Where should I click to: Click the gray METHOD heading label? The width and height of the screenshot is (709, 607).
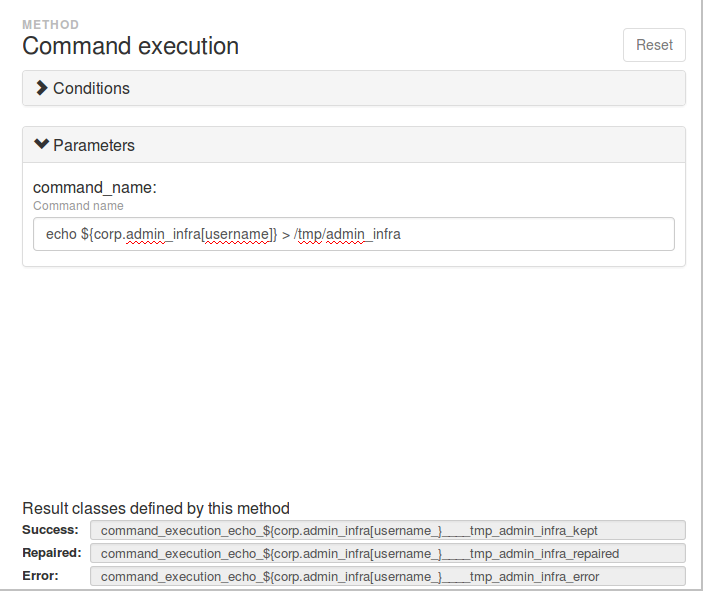pyautogui.click(x=51, y=24)
